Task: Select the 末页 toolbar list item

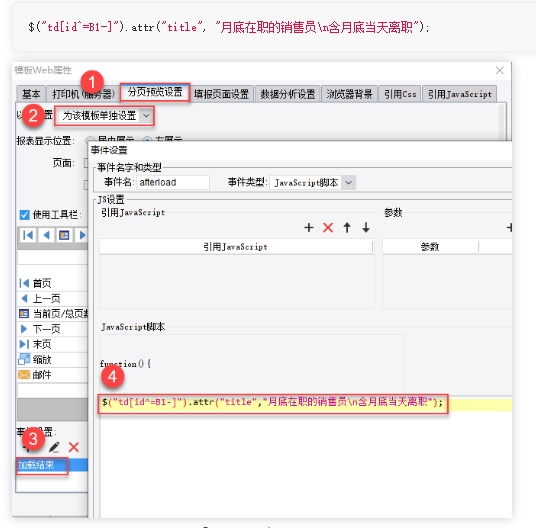Action: coord(52,344)
